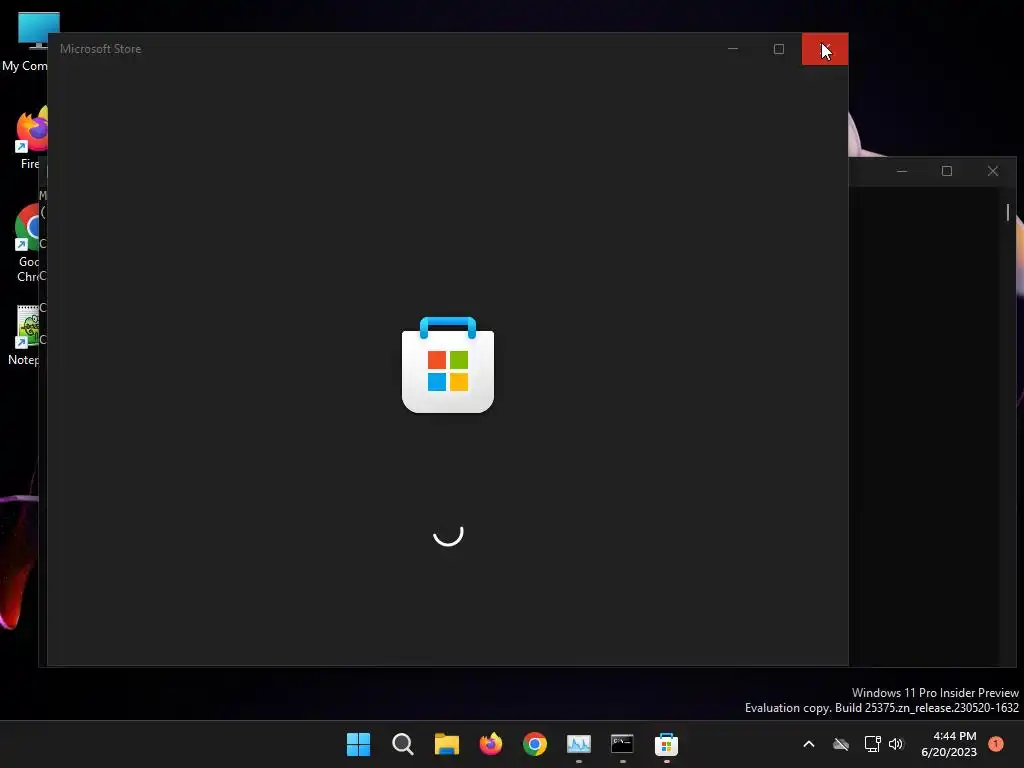Select the Notepad++ desktop shortcut
The height and width of the screenshot is (768, 1024).
25,335
